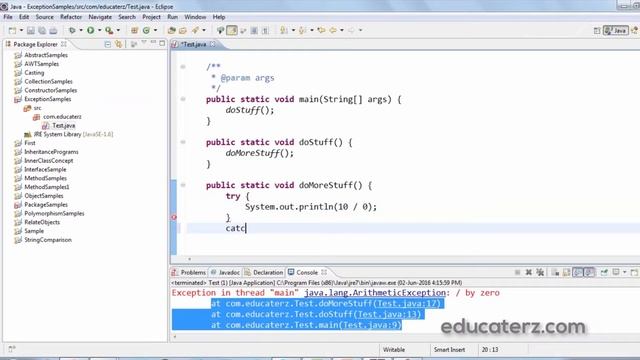
Task: Collapse the Javadoc comment fold marker
Action: pos(183,67)
